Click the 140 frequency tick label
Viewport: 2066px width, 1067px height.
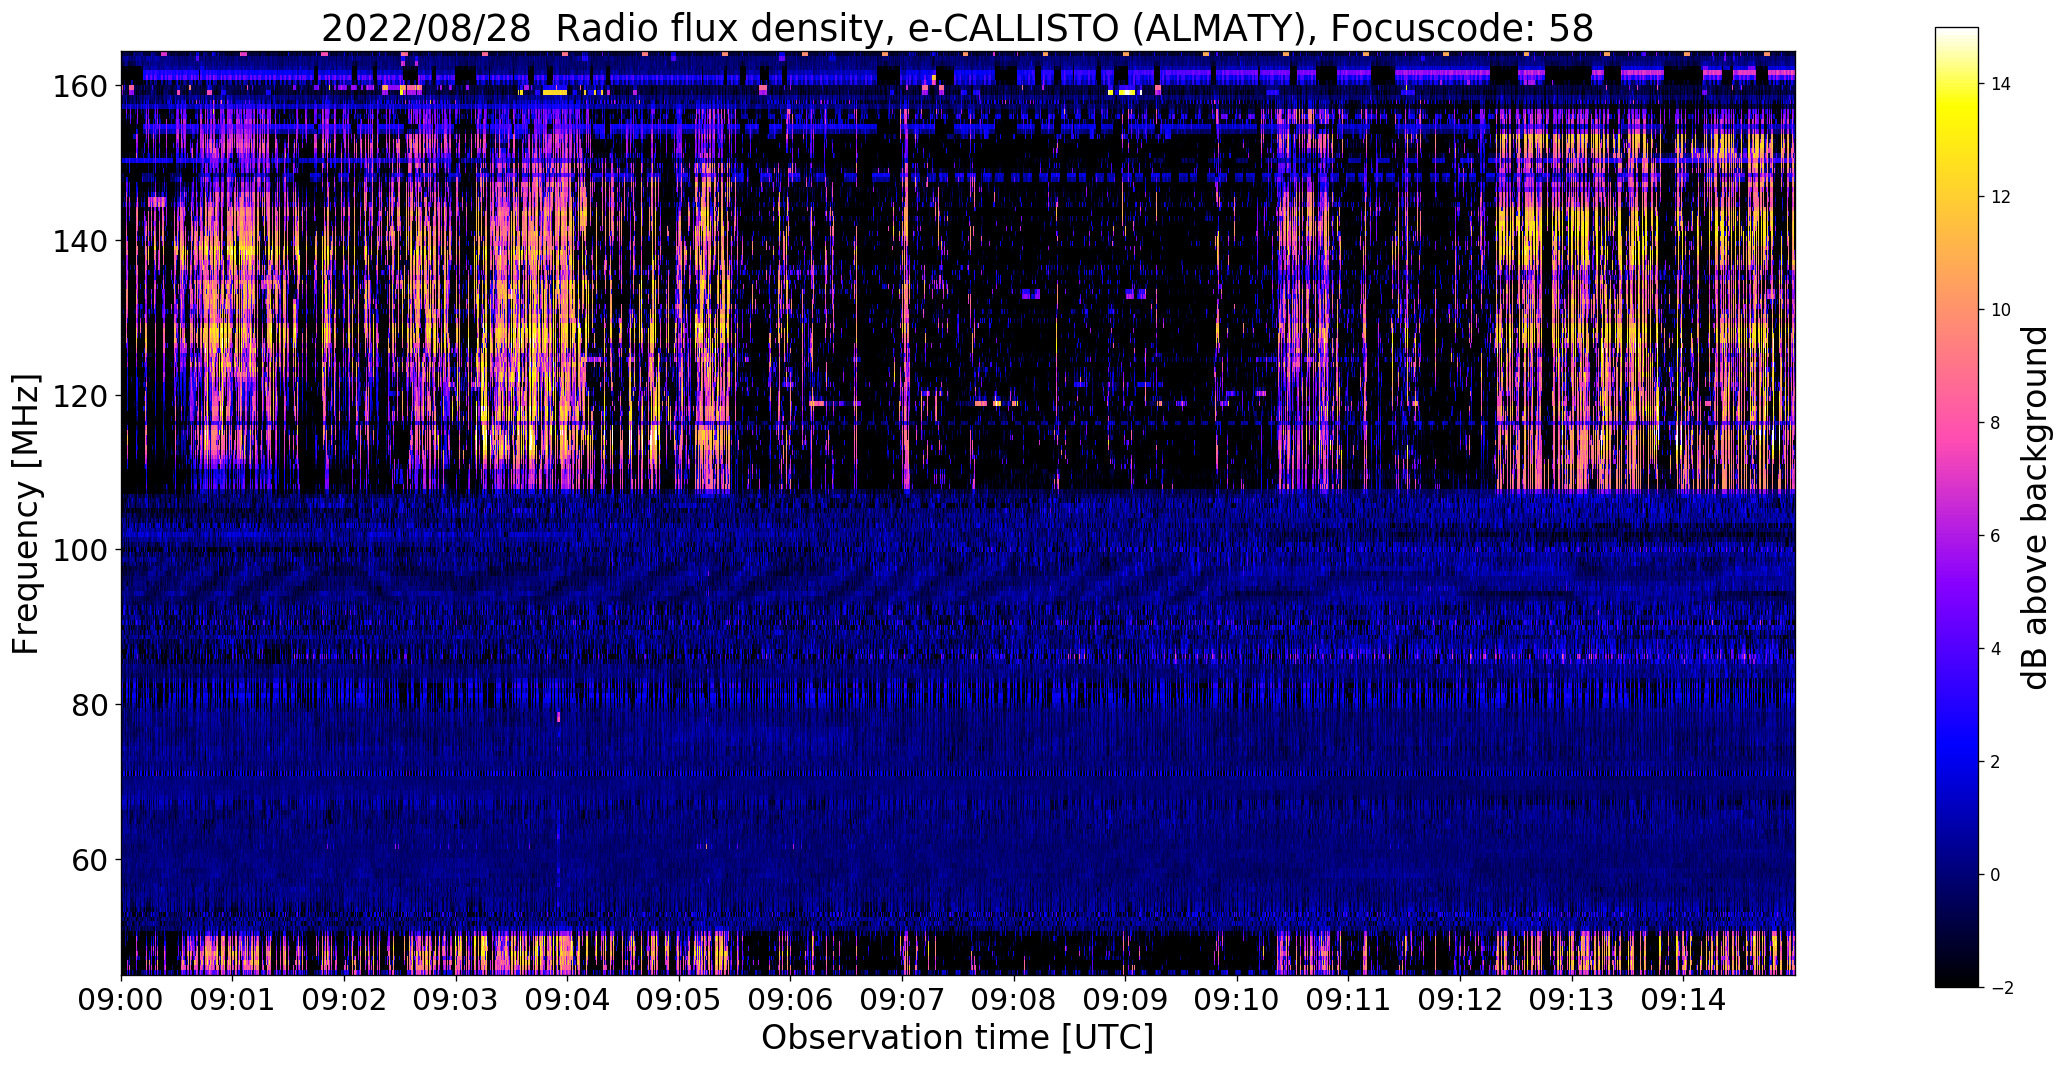click(x=81, y=241)
